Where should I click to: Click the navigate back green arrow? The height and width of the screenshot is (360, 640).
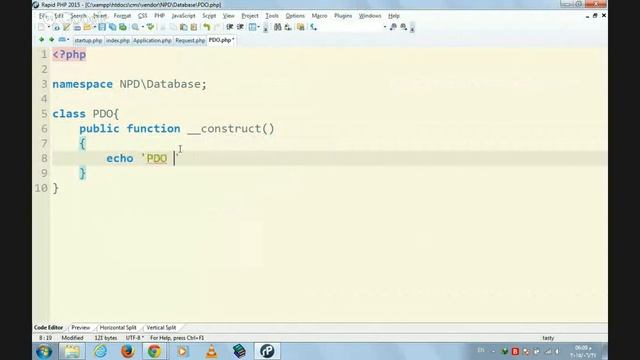coord(41,40)
